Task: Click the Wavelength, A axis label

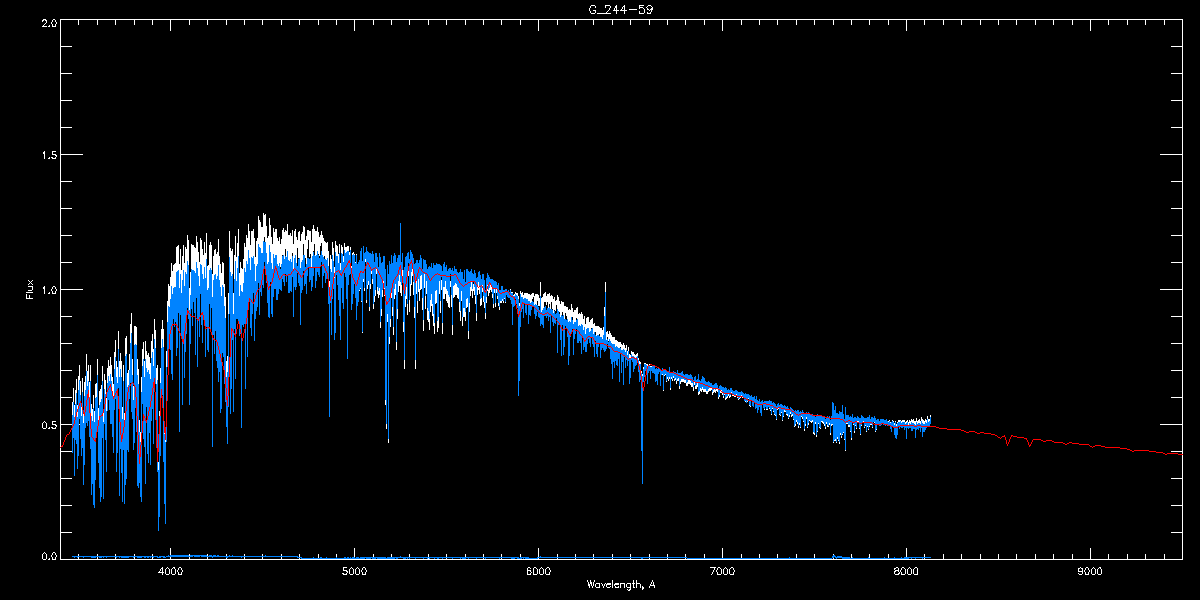Action: point(621,584)
